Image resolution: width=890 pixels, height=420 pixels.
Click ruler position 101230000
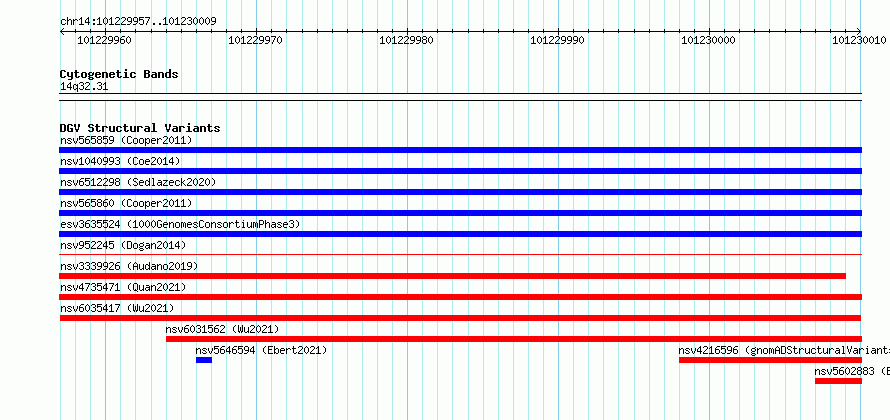pyautogui.click(x=708, y=40)
